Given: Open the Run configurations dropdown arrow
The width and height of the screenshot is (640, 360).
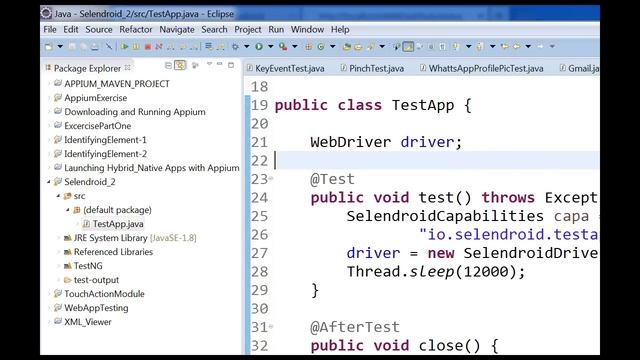Looking at the screenshot, I should click(x=270, y=47).
